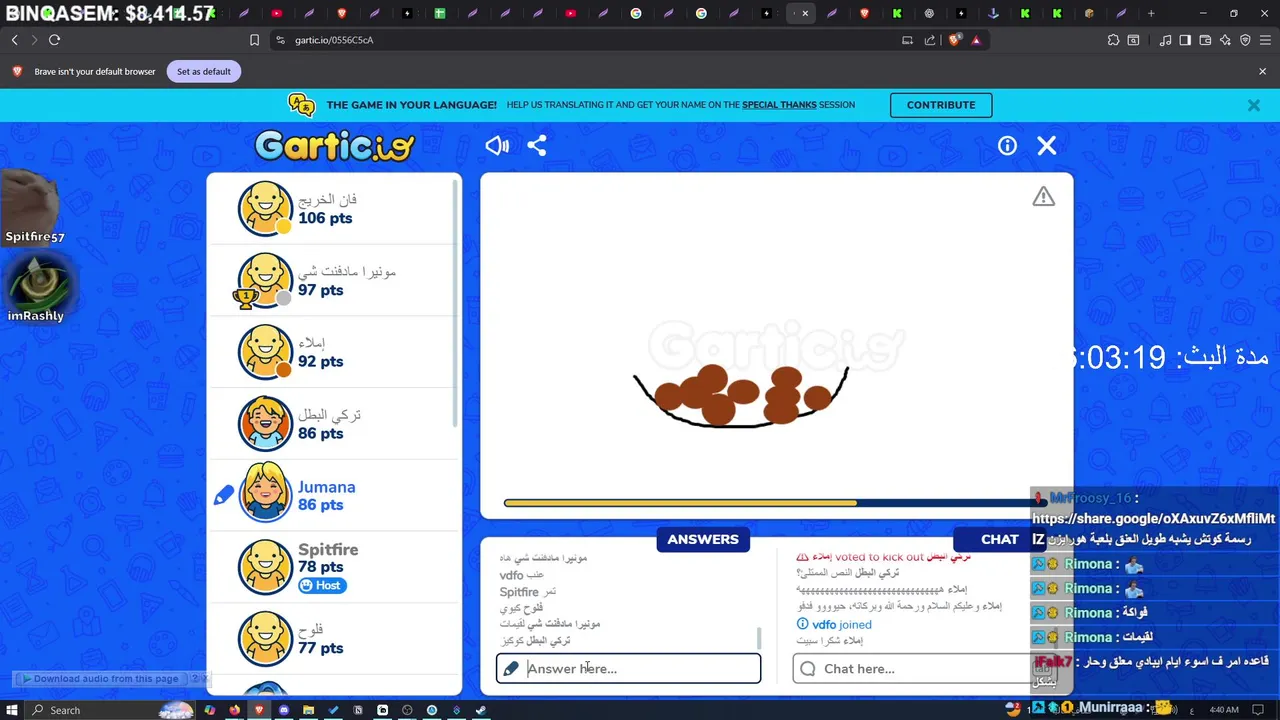Viewport: 1280px width, 720px height.
Task: Click the Gartic.io logo
Action: click(335, 146)
